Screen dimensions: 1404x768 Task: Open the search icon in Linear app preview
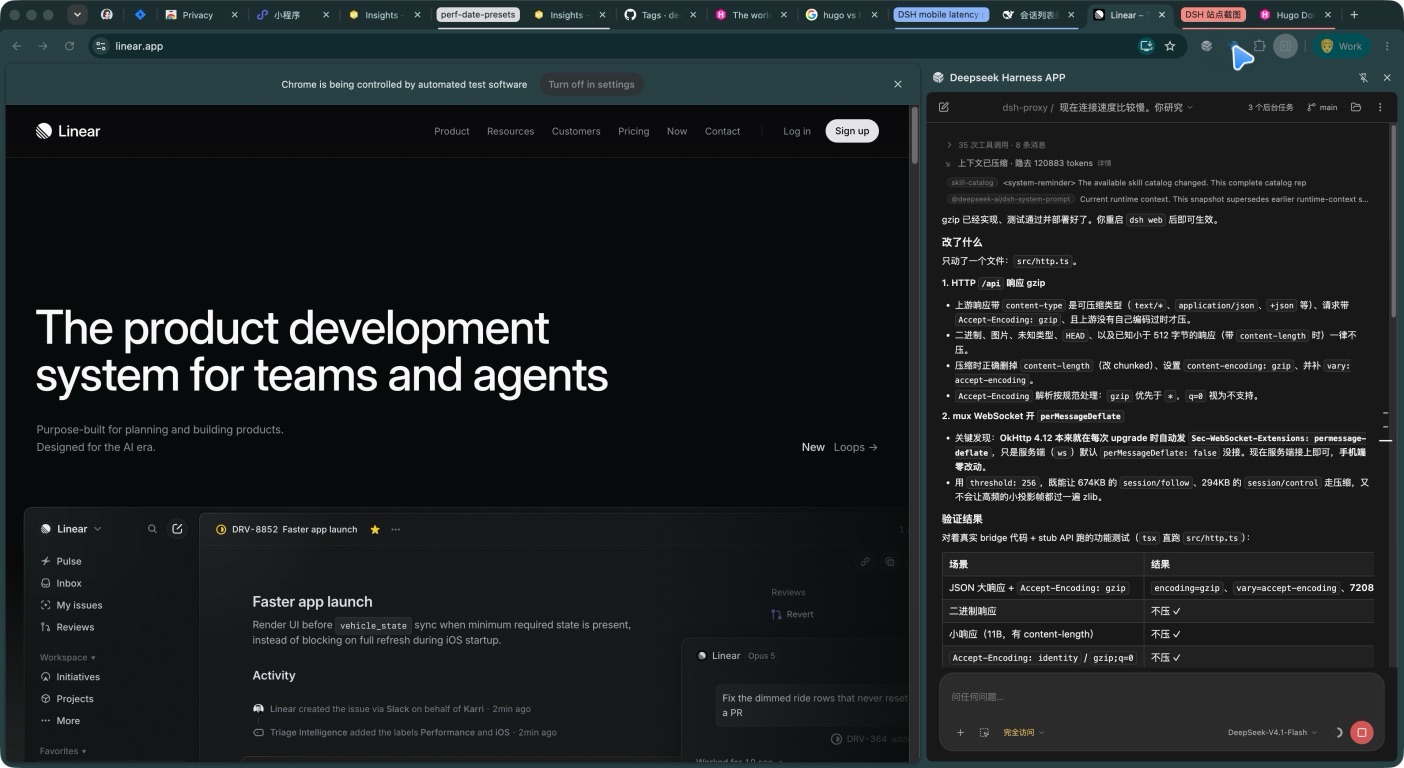[x=152, y=529]
